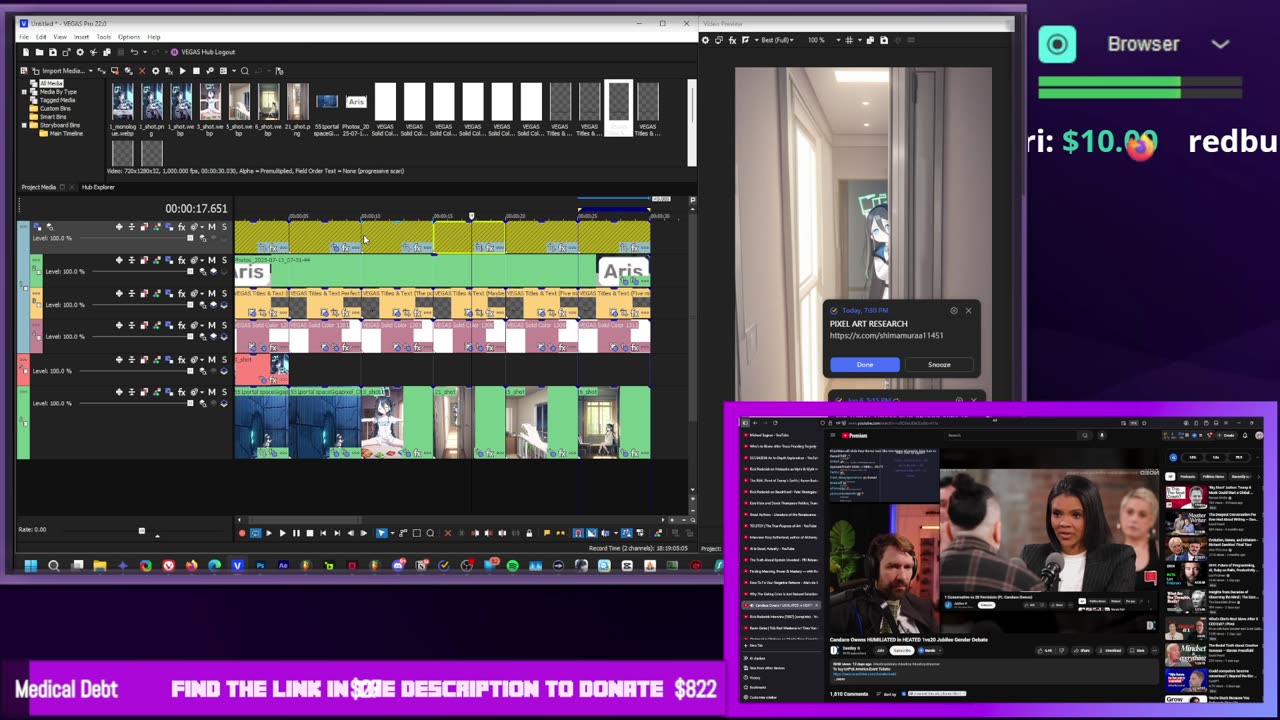Image resolution: width=1280 pixels, height=720 pixels.
Task: Click the Import Media button
Action: pyautogui.click(x=60, y=71)
